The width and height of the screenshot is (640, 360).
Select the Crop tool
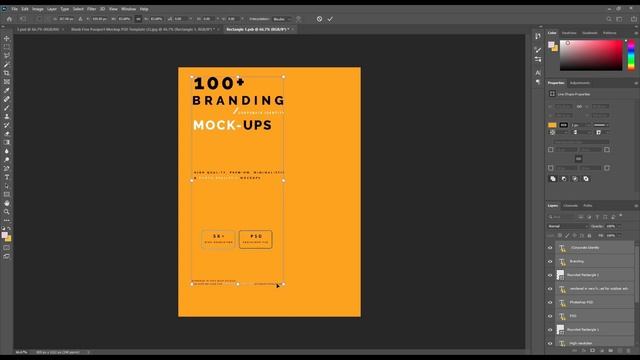[x=7, y=73]
